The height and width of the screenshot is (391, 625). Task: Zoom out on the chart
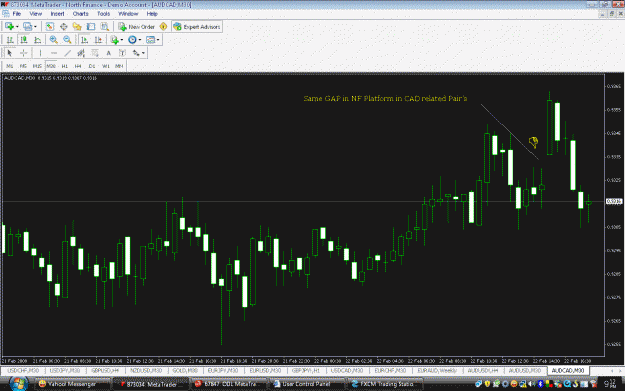pos(67,40)
